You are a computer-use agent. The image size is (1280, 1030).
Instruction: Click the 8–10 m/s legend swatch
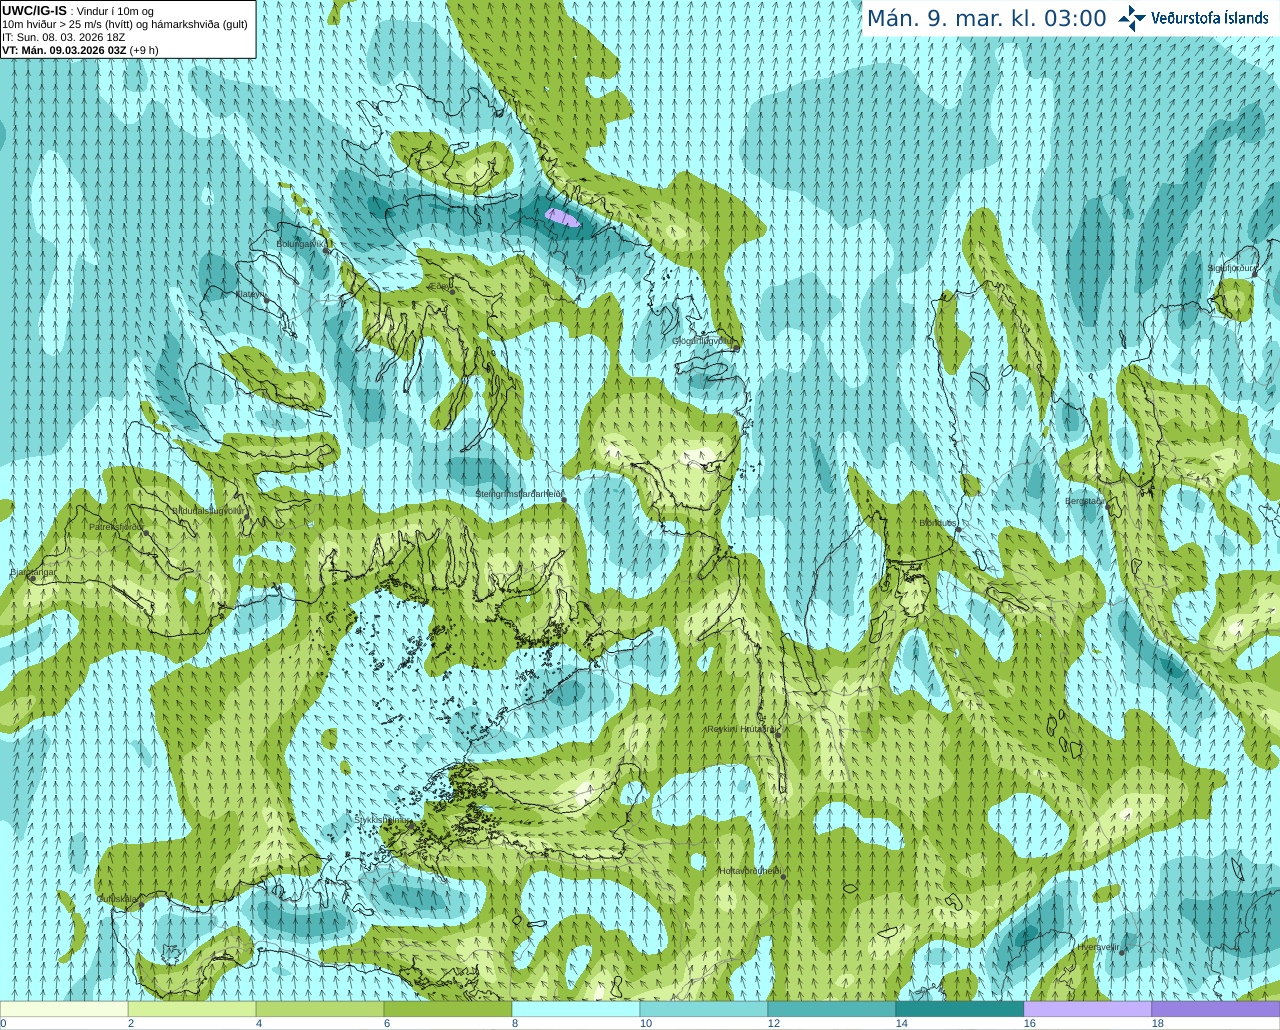(576, 1009)
